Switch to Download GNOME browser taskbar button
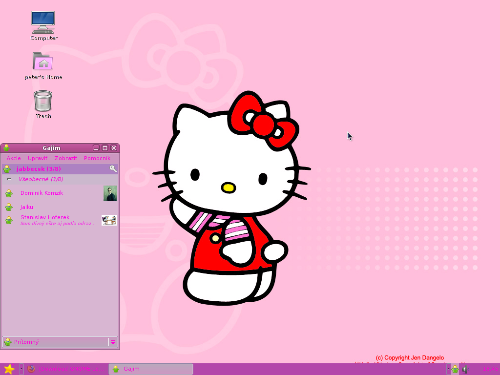The image size is (500, 375). pyautogui.click(x=67, y=369)
